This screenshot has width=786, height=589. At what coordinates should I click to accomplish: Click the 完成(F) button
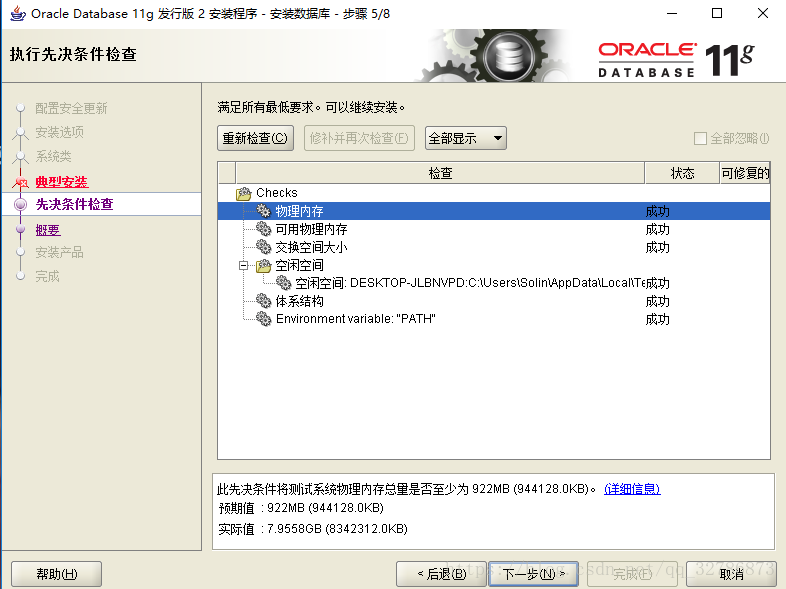[632, 574]
